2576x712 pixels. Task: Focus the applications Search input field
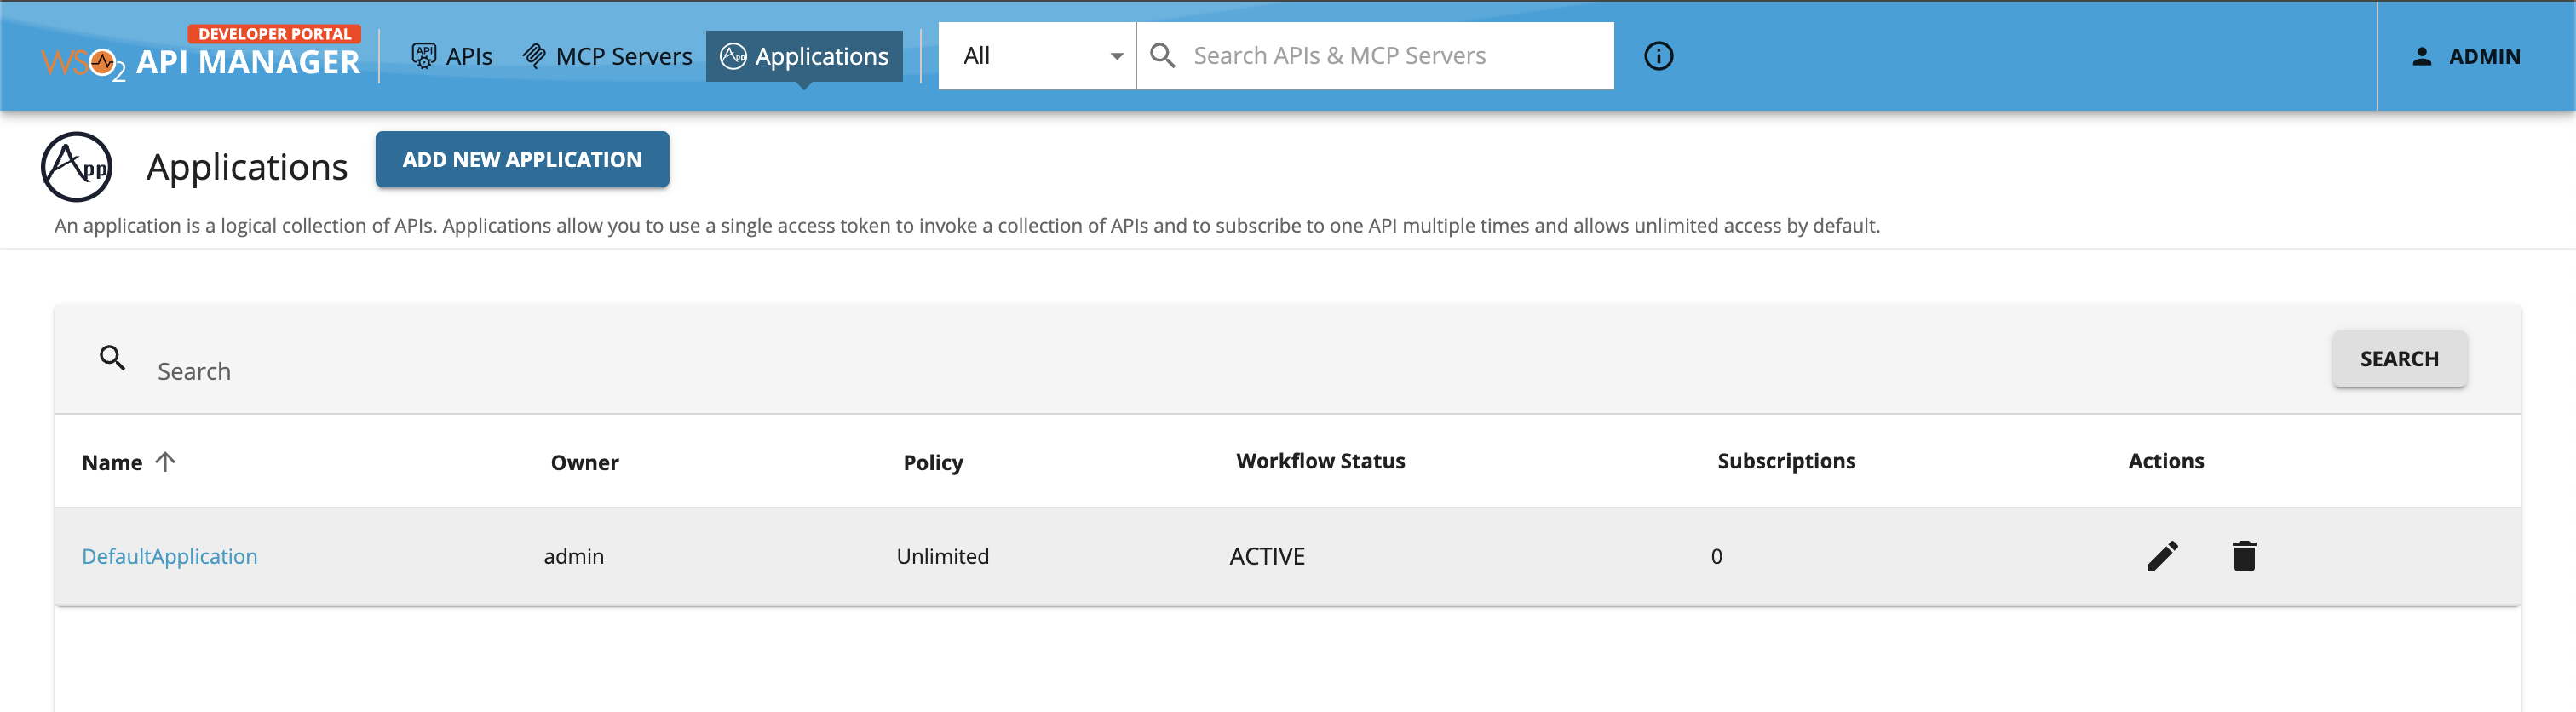click(1200, 371)
